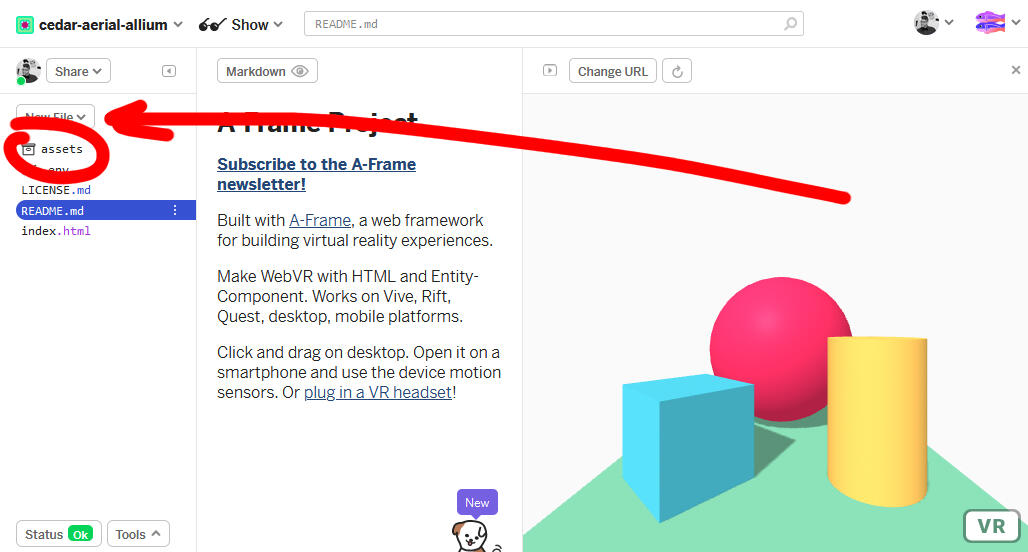This screenshot has height=552, width=1028.
Task: Click the preview pane play icon
Action: [549, 71]
